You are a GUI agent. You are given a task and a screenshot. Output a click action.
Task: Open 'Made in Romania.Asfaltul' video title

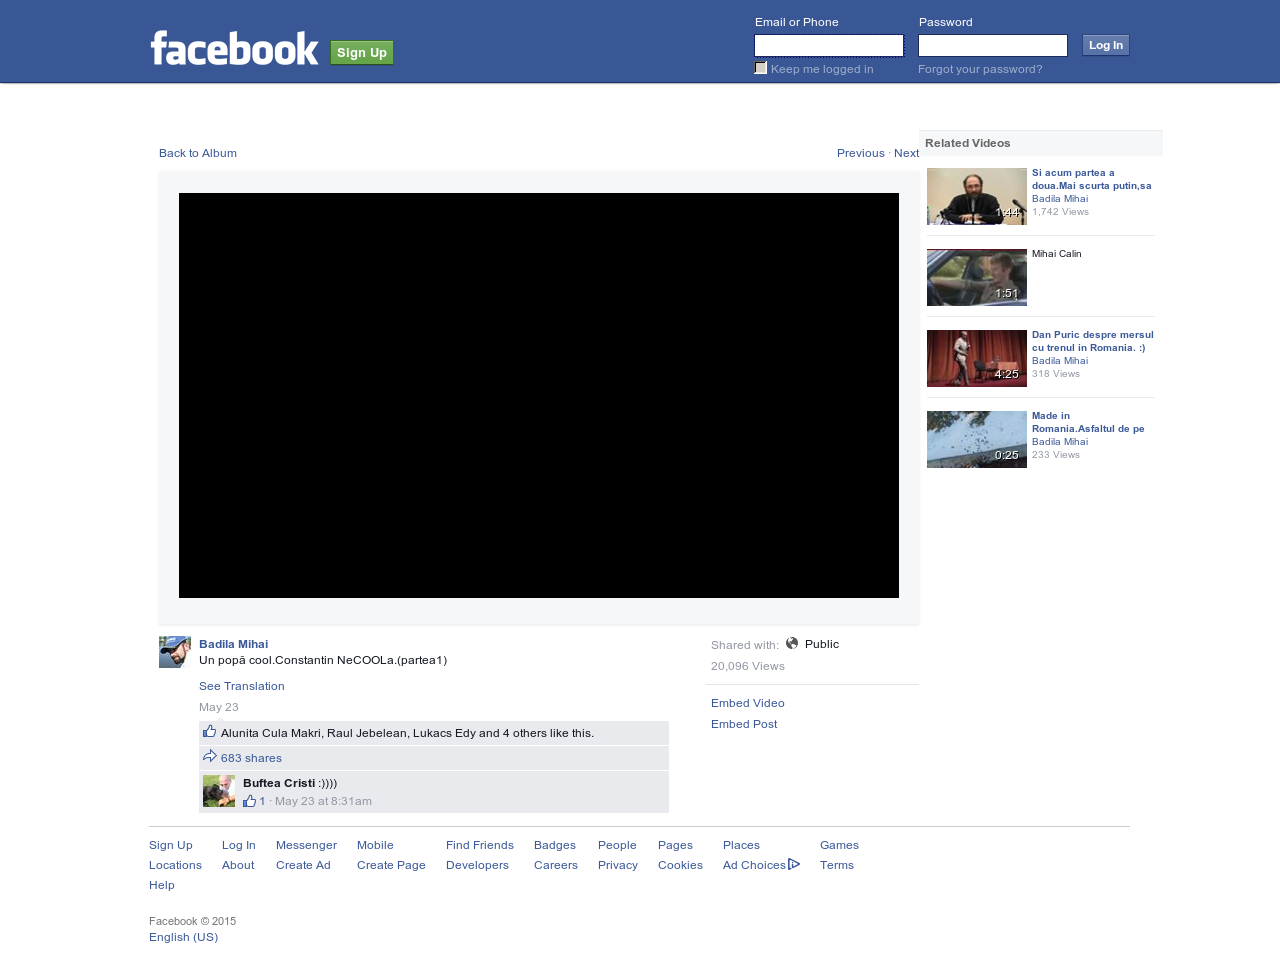point(1088,422)
